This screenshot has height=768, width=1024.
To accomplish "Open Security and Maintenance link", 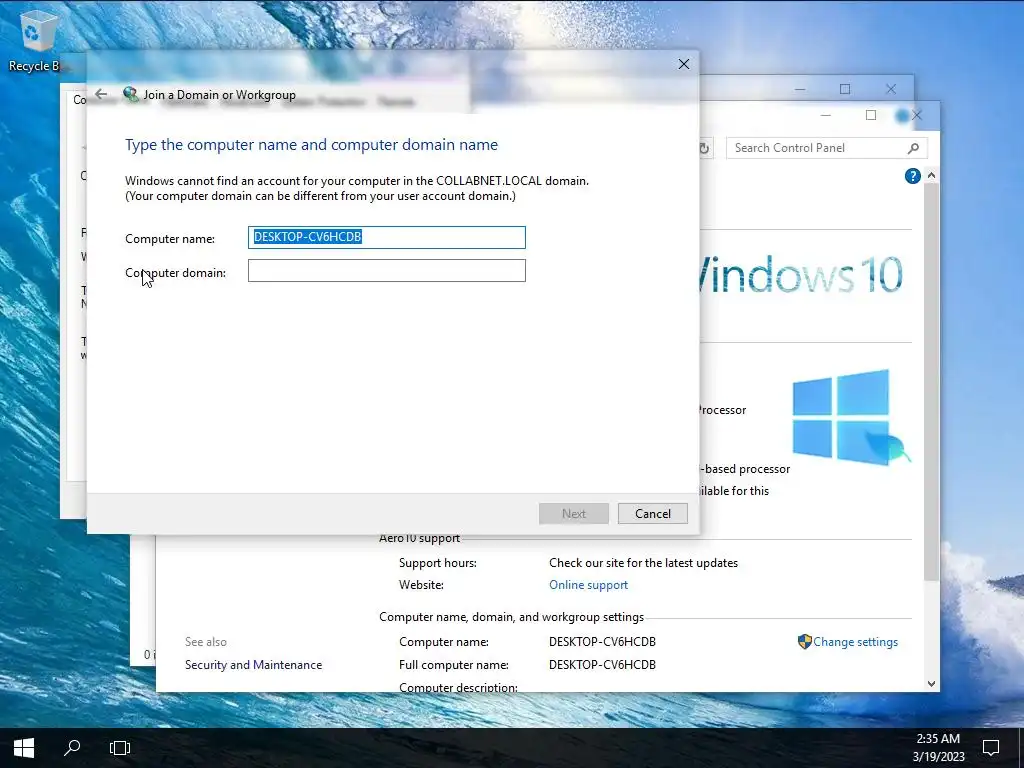I will pos(253,665).
